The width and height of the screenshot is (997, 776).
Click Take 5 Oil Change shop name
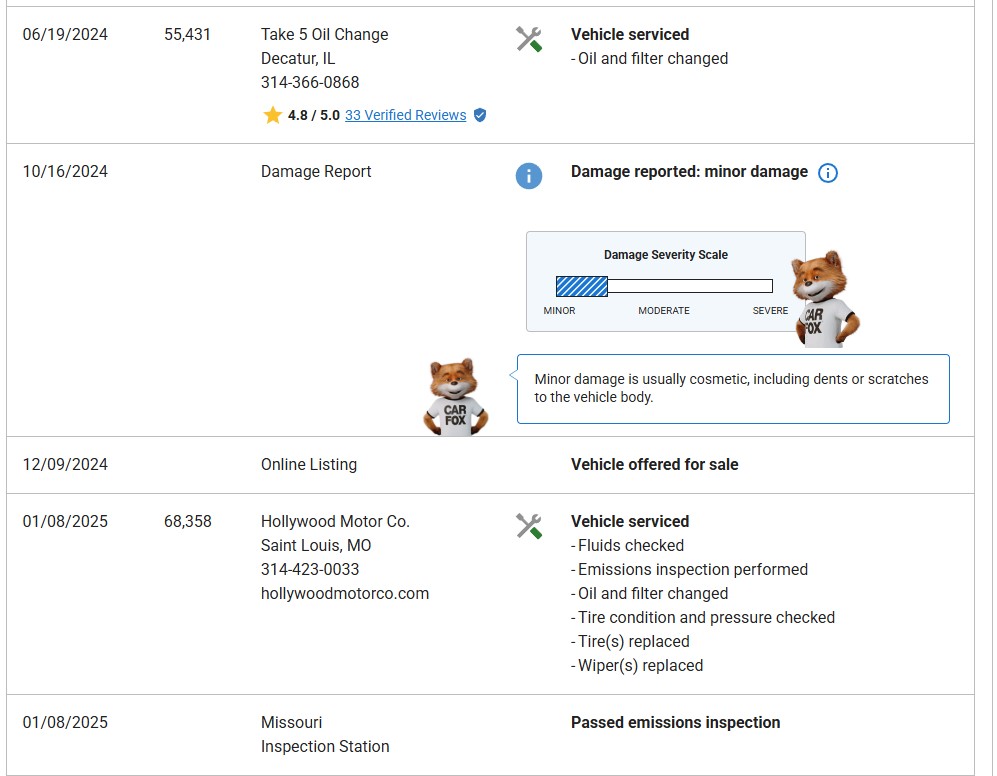pyautogui.click(x=324, y=34)
